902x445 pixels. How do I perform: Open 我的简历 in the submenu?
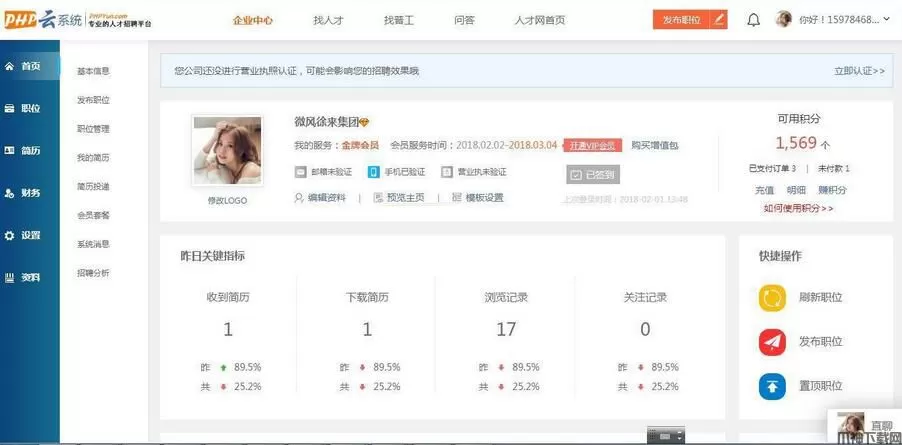coord(93,158)
